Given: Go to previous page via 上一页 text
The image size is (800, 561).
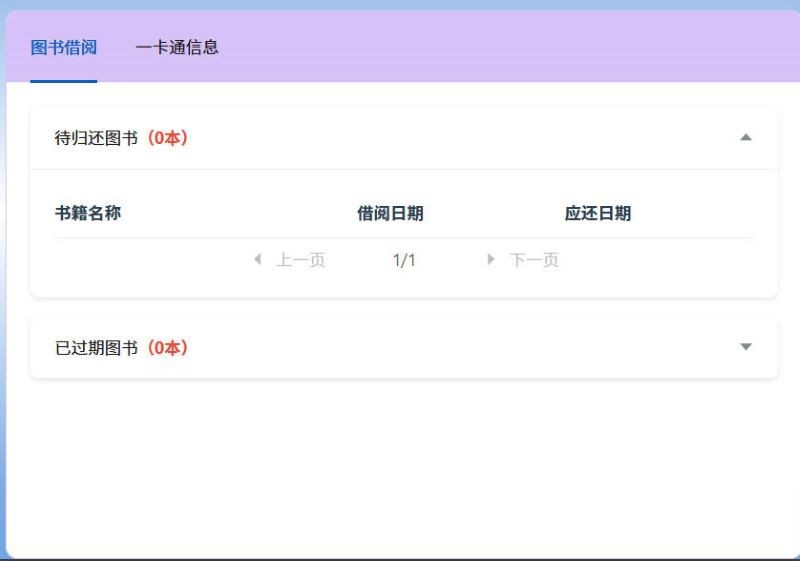Looking at the screenshot, I should (301, 260).
